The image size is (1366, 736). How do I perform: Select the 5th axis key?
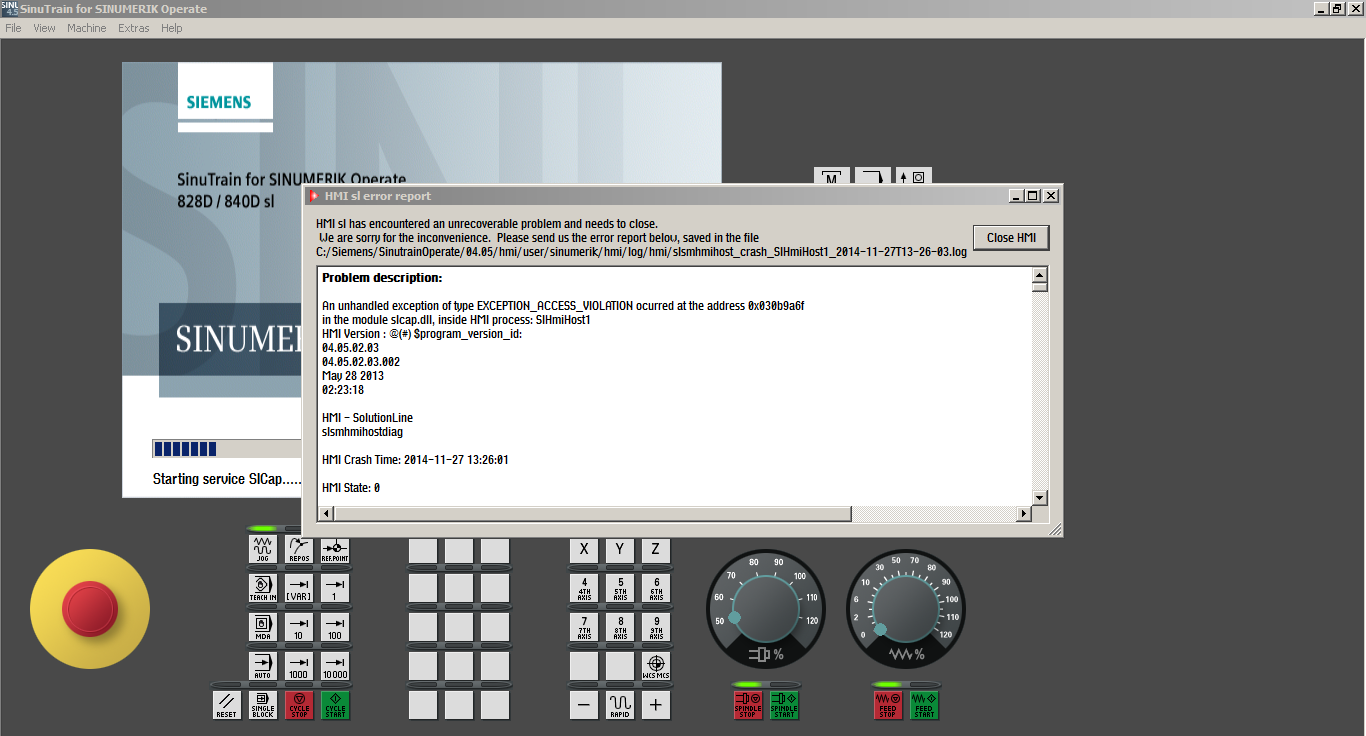click(x=620, y=588)
